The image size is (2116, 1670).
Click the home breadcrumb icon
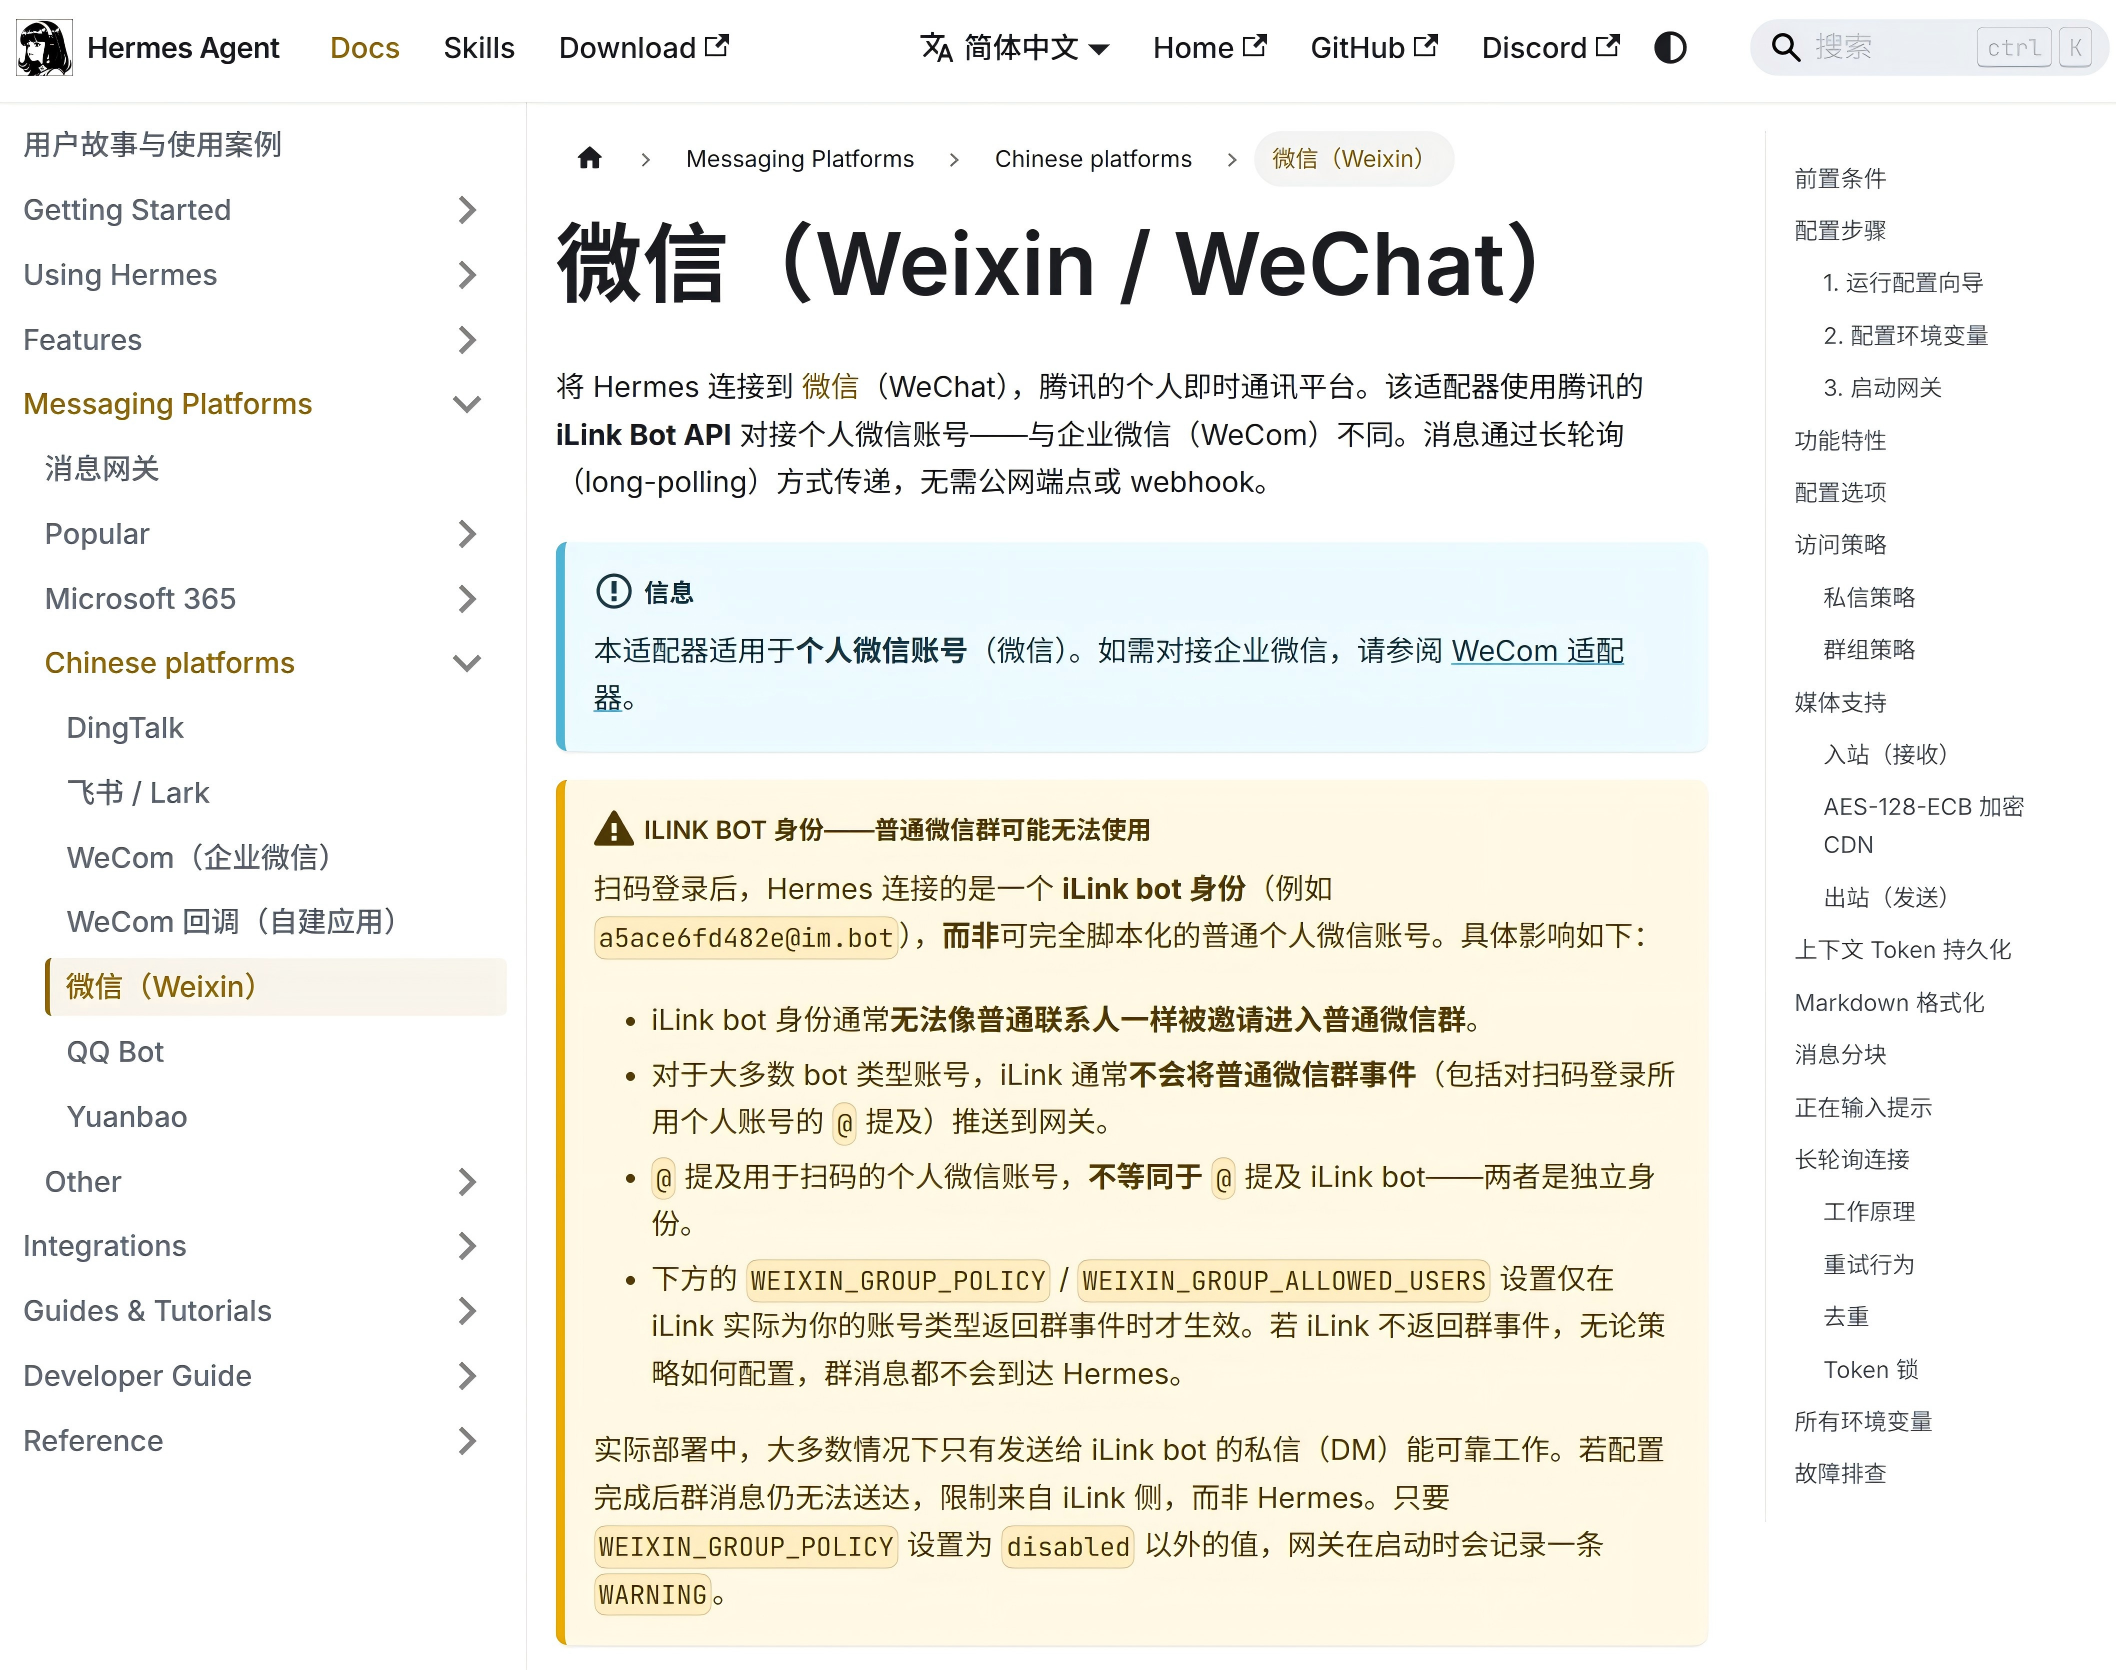click(590, 158)
